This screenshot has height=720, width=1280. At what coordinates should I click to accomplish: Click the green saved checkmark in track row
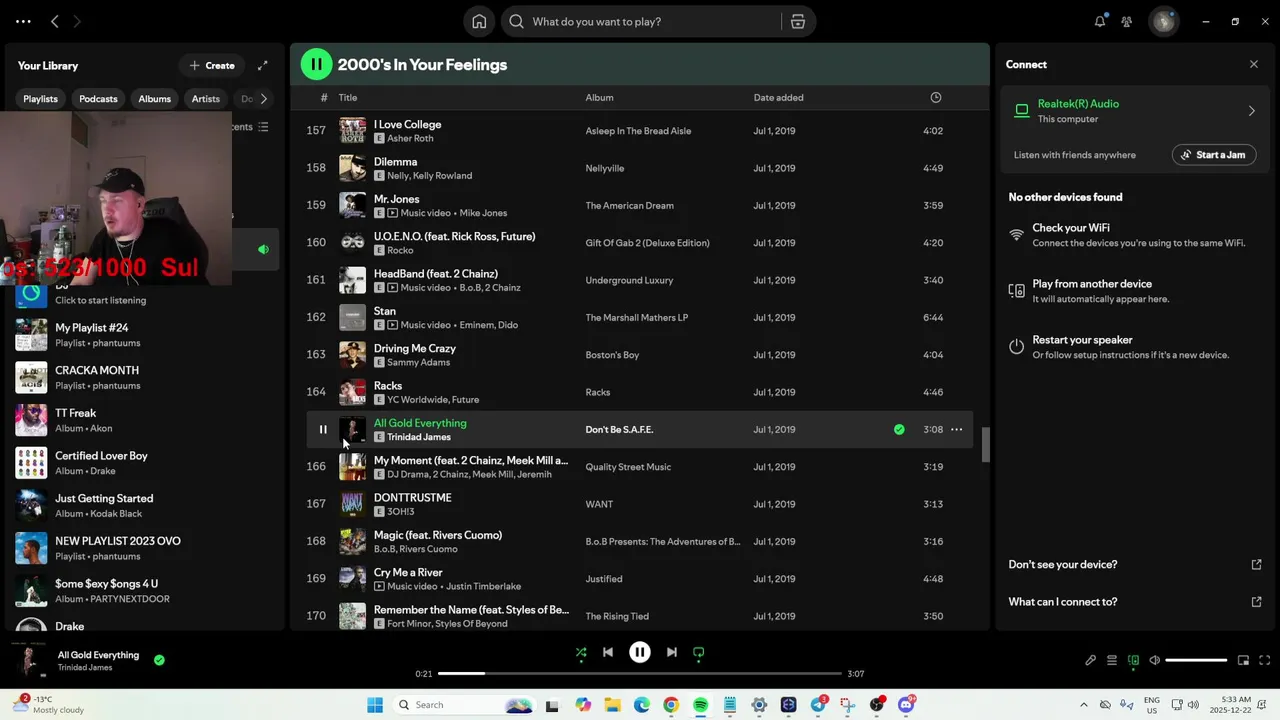[x=899, y=430]
